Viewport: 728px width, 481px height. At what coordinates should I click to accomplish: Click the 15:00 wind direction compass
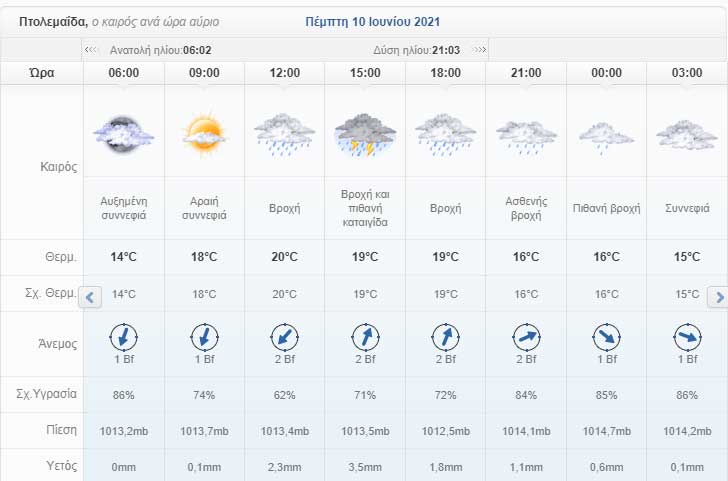pyautogui.click(x=365, y=336)
